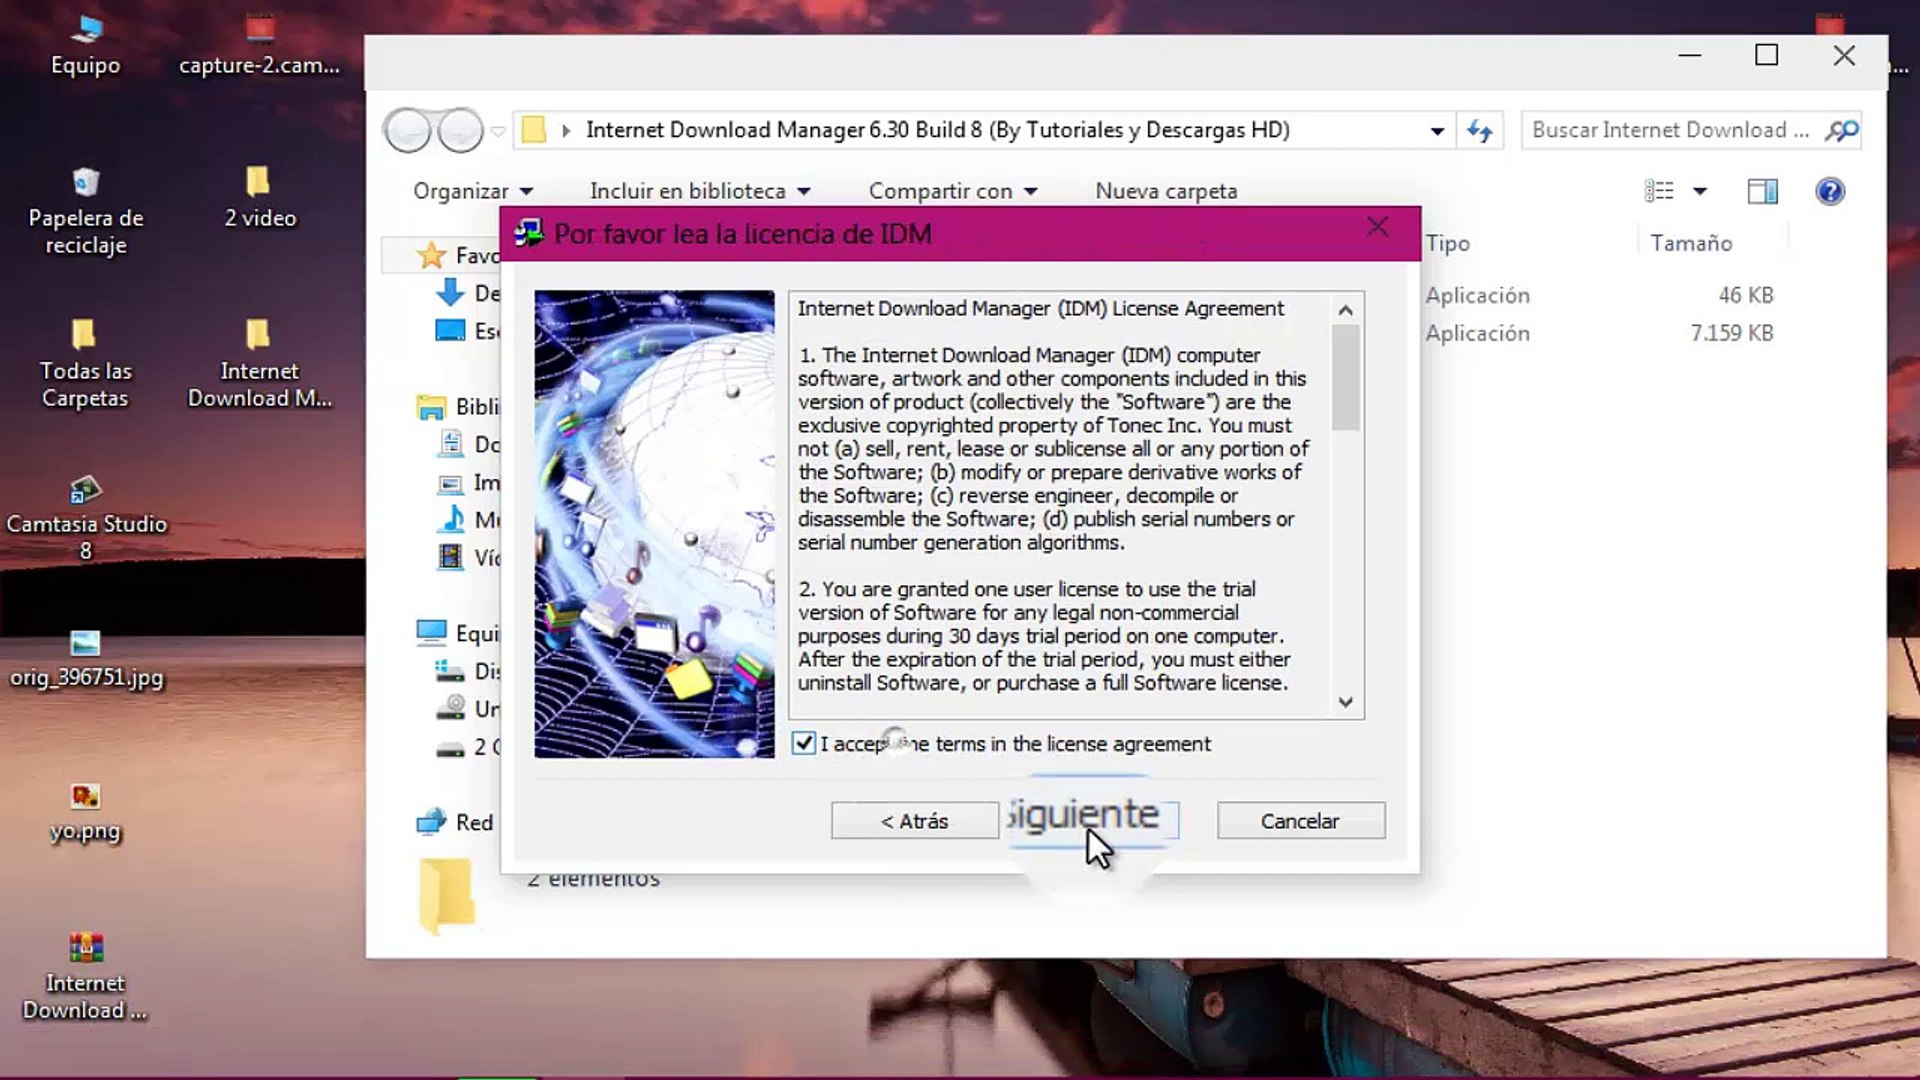Screen dimensions: 1920x1080
Task: Click license scrollbar down arrow
Action: click(1346, 703)
